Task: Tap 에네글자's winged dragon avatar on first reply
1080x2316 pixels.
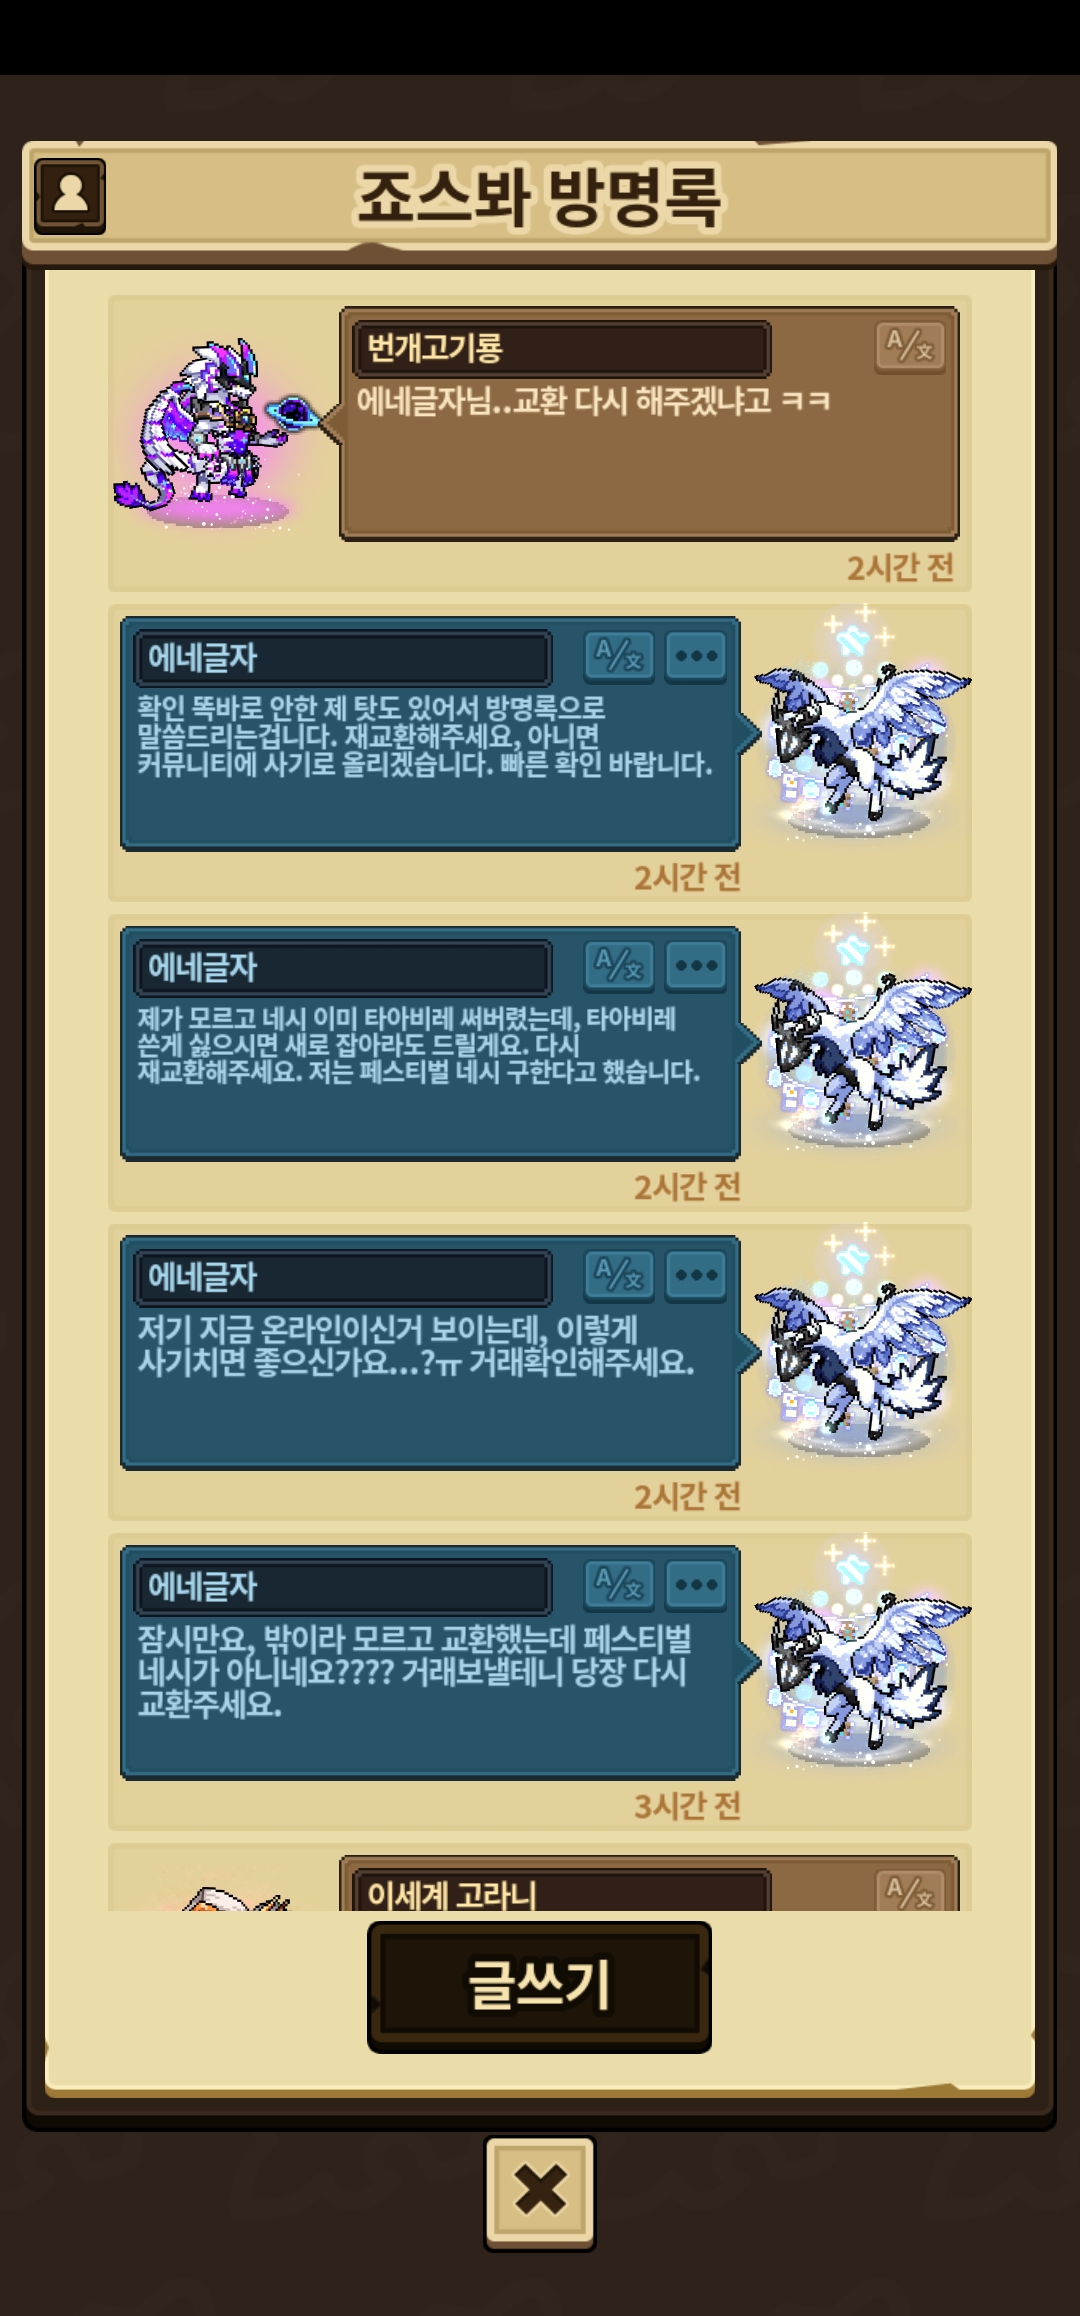Action: pos(862,722)
